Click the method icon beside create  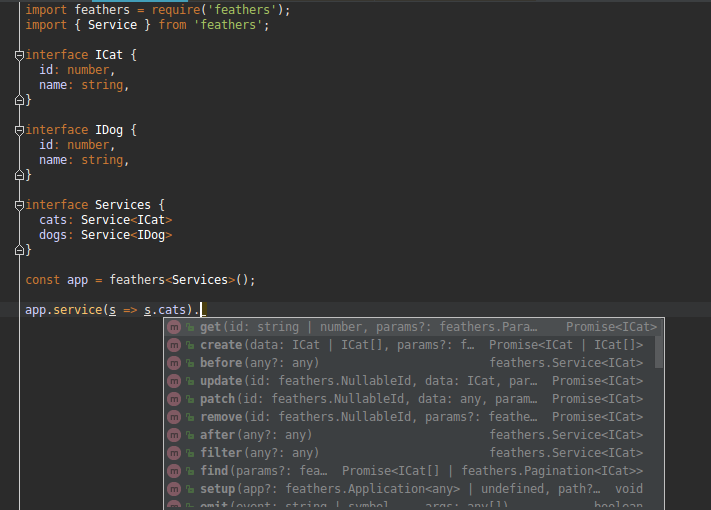174,345
